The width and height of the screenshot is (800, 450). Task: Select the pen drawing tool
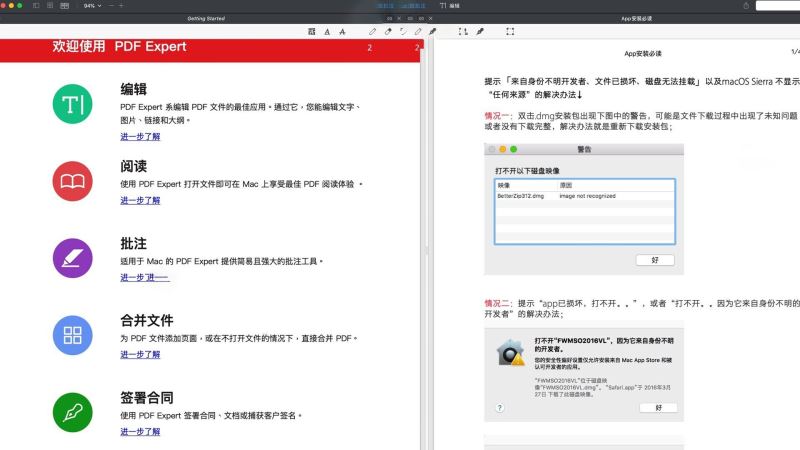coord(372,32)
